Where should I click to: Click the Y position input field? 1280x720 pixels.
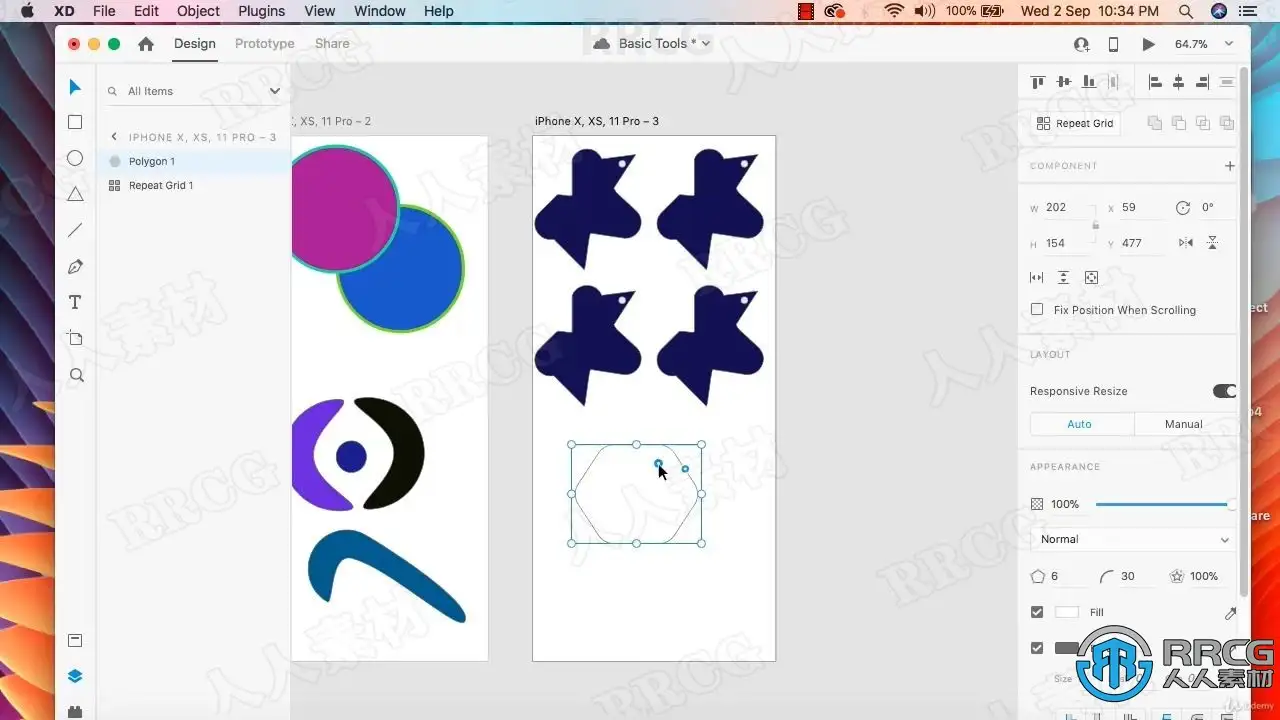[1142, 243]
